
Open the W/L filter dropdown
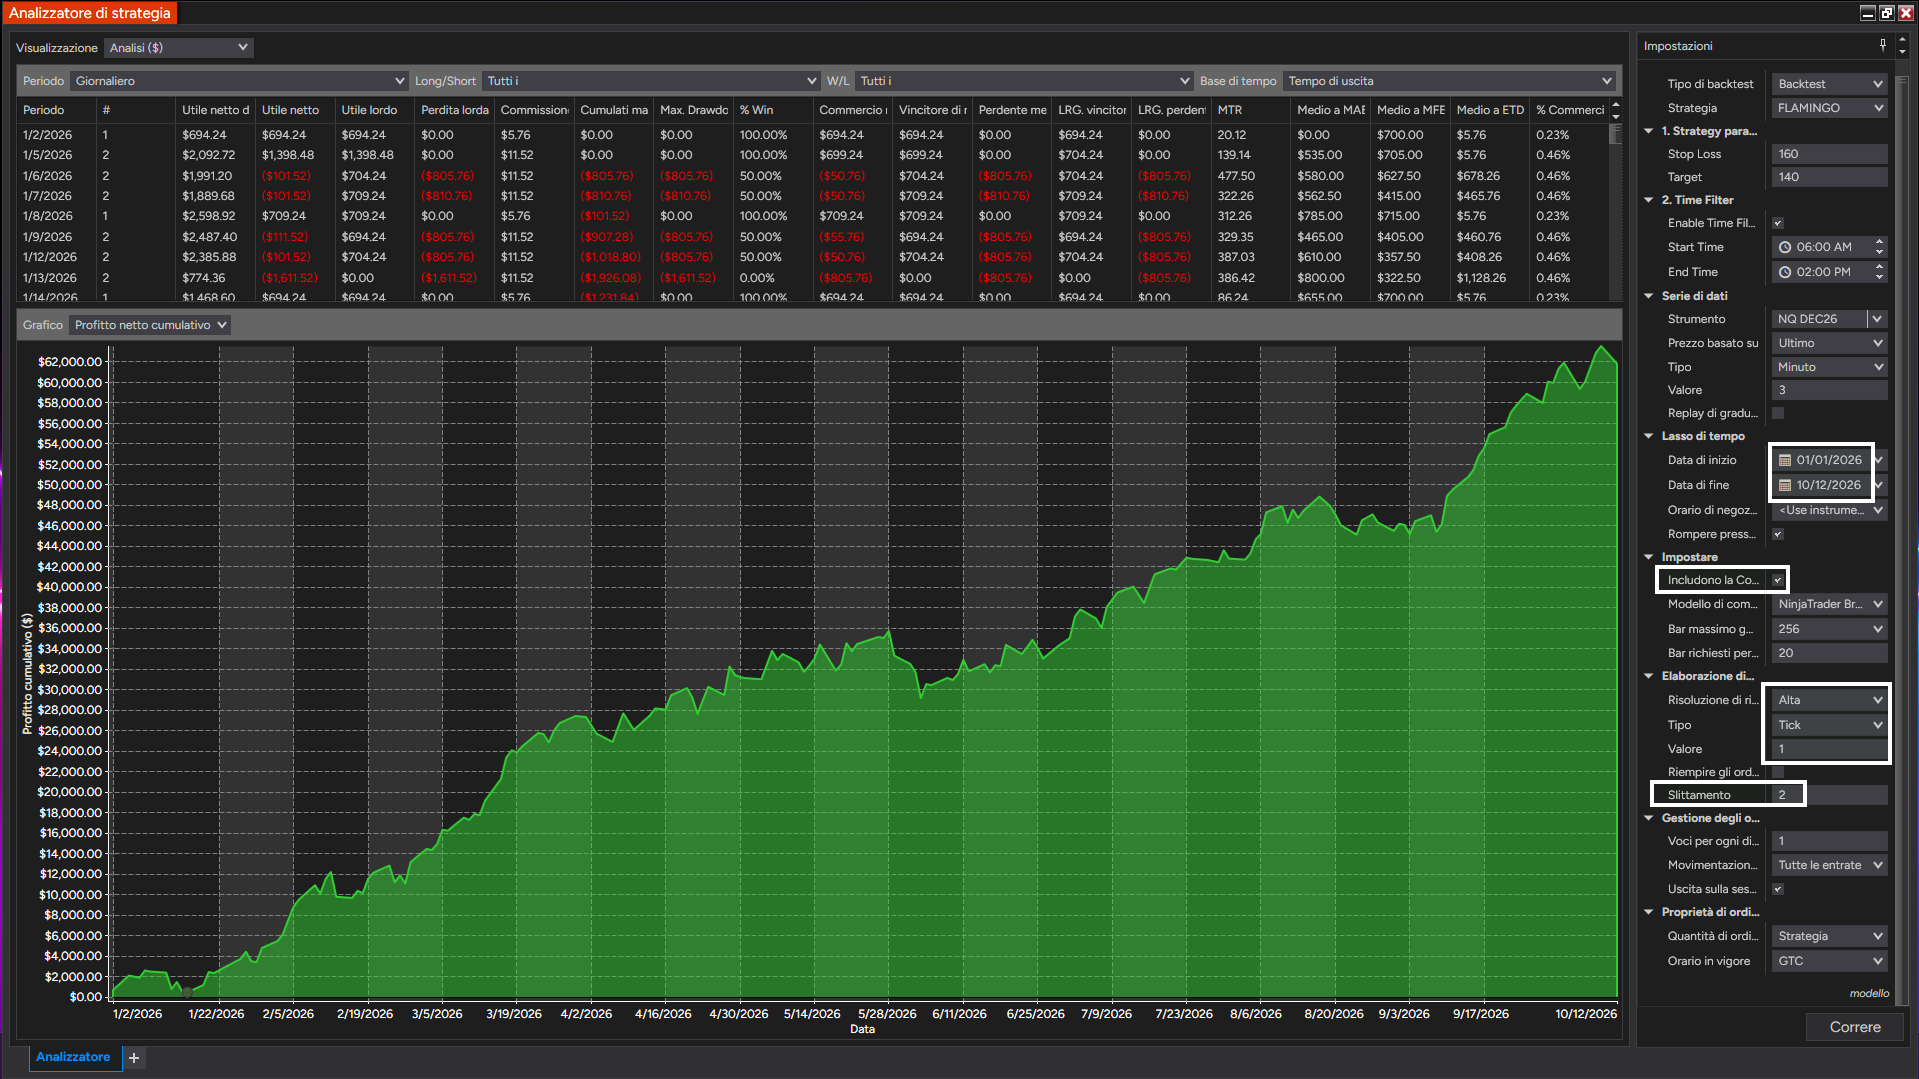click(x=1024, y=81)
